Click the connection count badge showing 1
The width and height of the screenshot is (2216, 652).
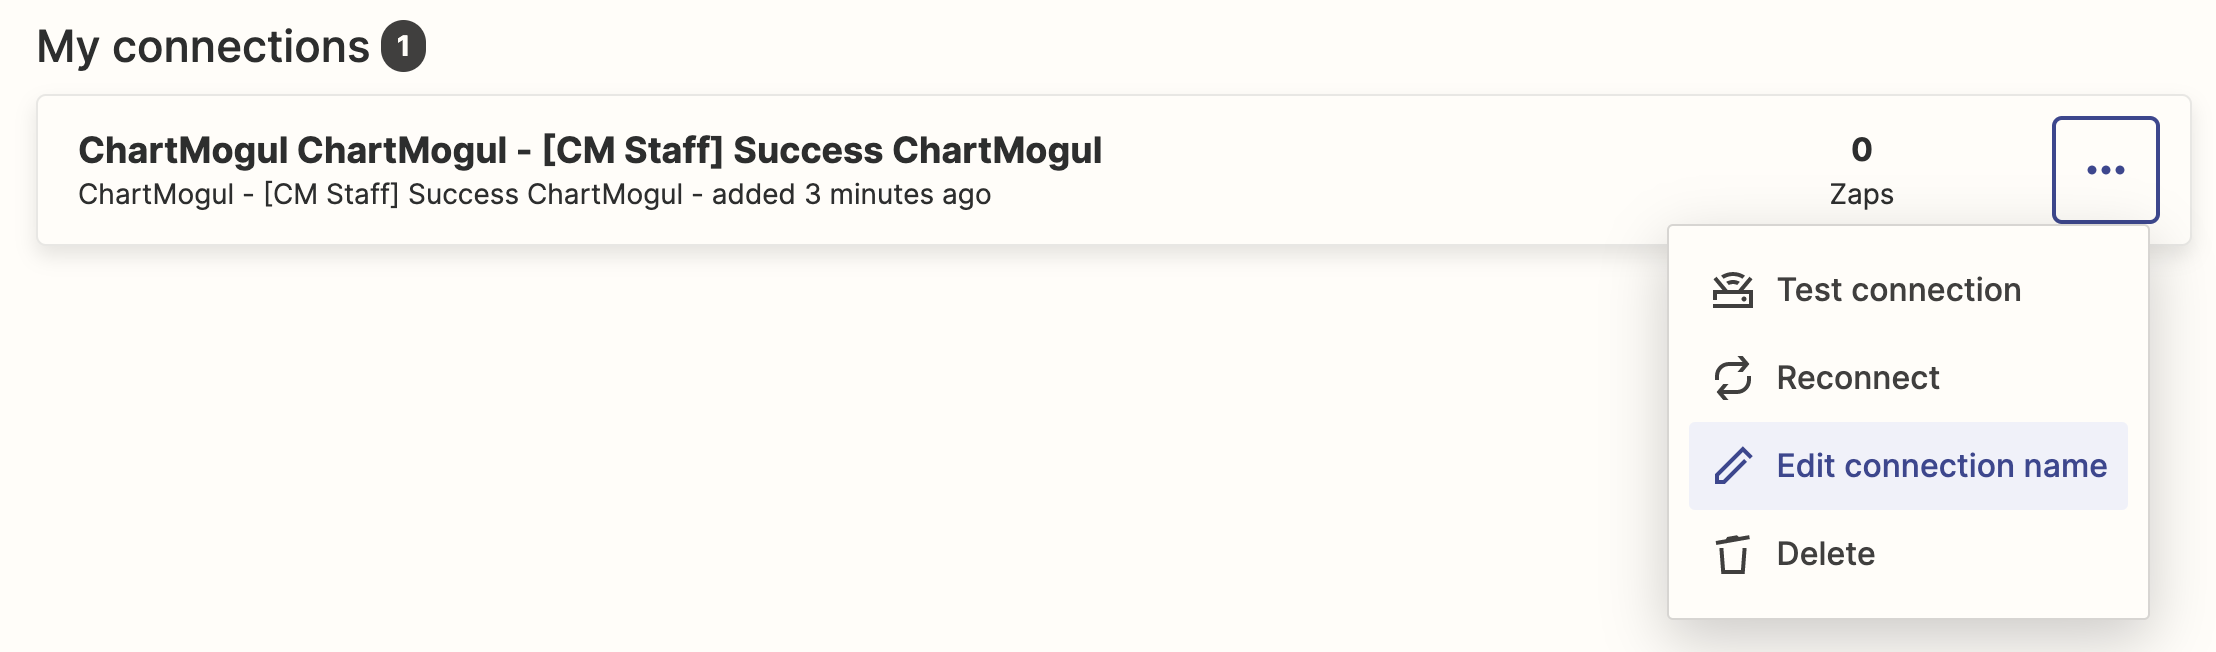[403, 46]
